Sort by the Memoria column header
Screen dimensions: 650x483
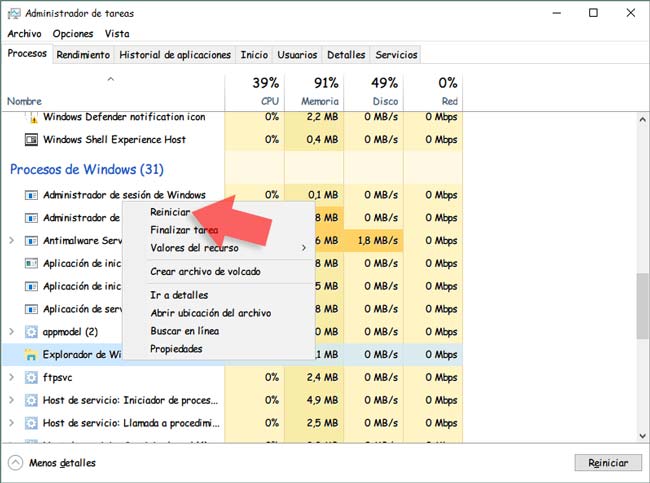[314, 91]
